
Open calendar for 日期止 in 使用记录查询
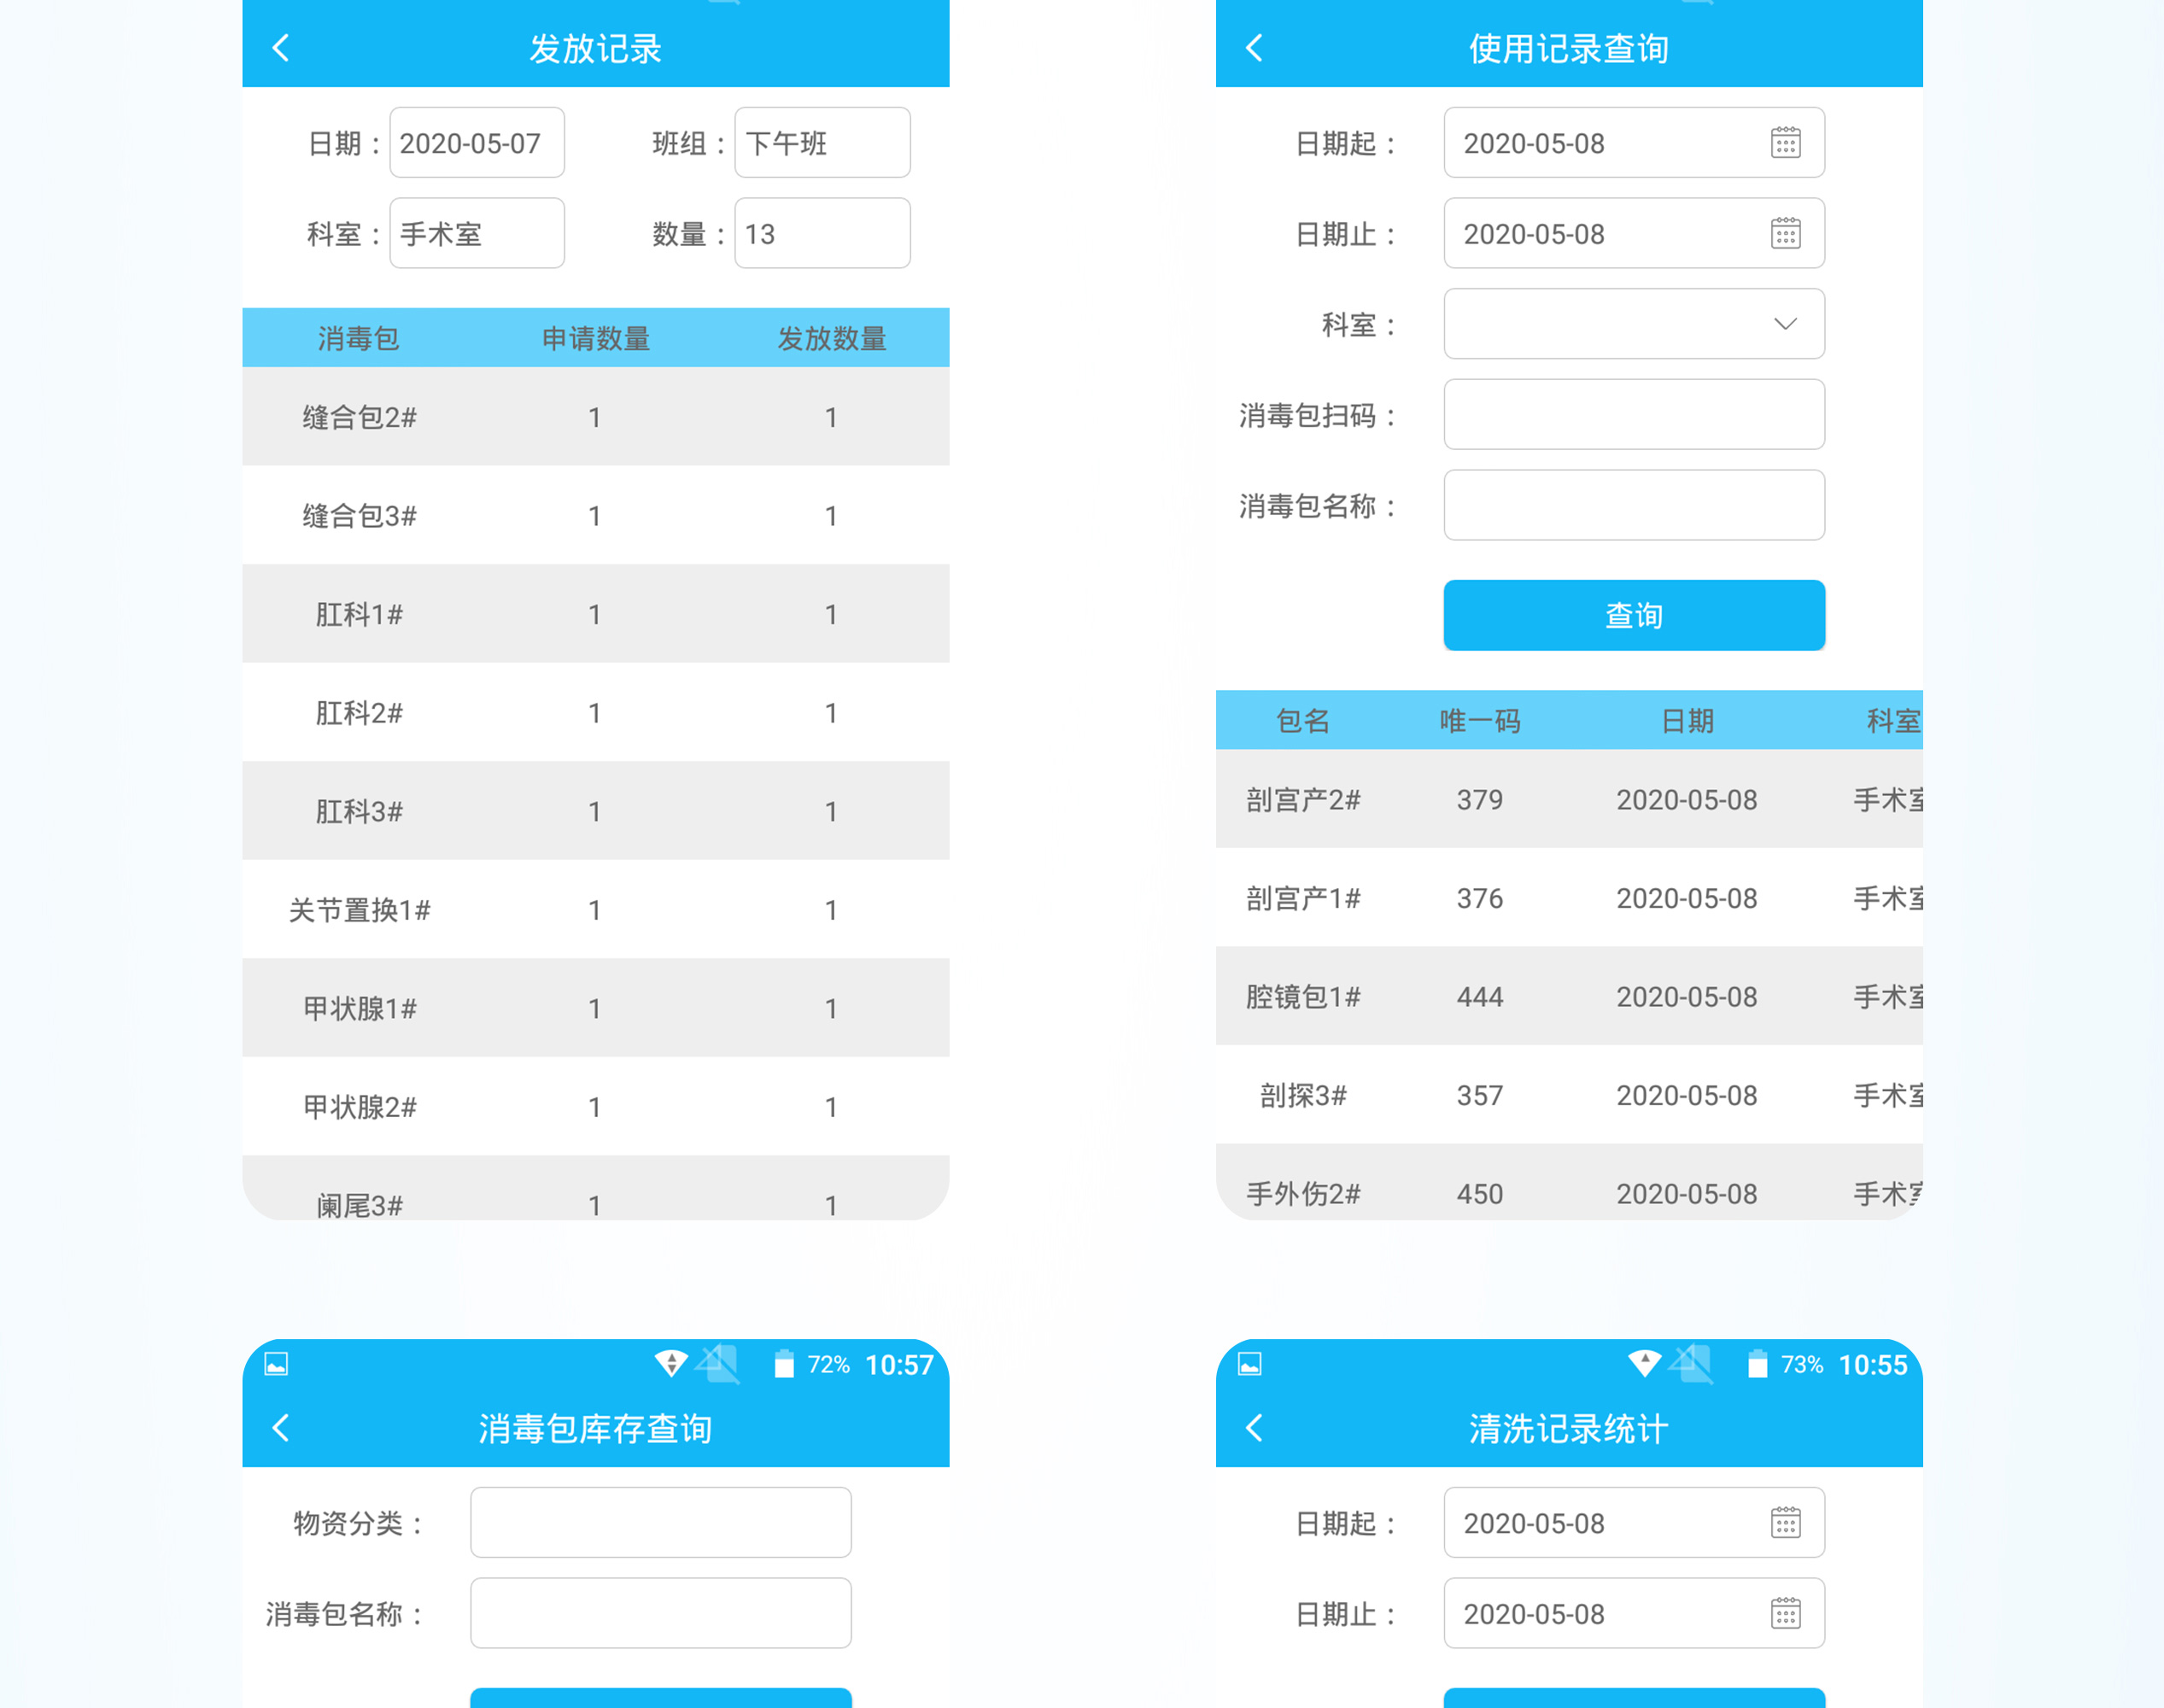click(1785, 234)
